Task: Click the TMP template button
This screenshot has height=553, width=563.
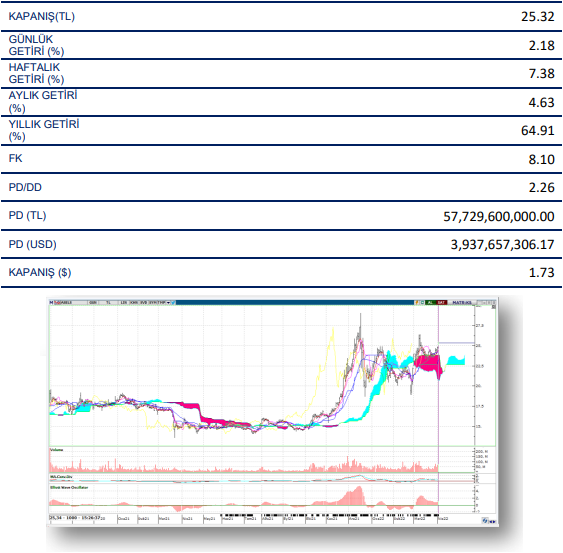Action: click(x=162, y=302)
